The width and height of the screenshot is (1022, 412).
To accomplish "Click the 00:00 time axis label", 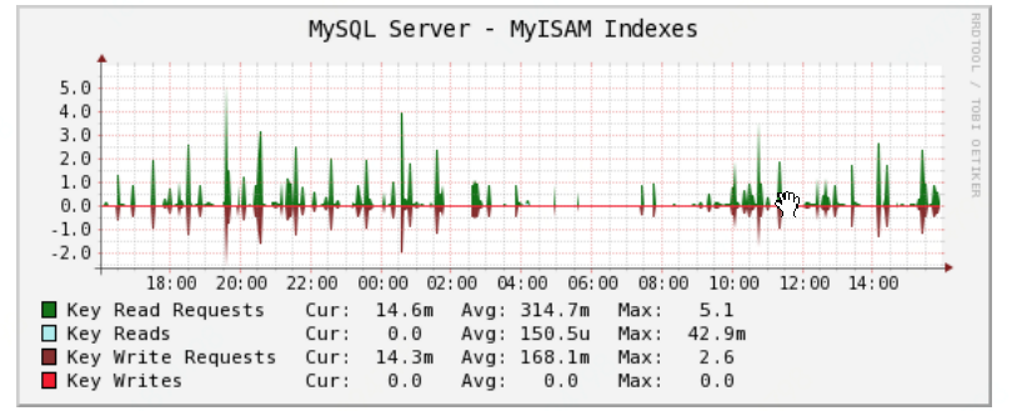I will (x=383, y=284).
